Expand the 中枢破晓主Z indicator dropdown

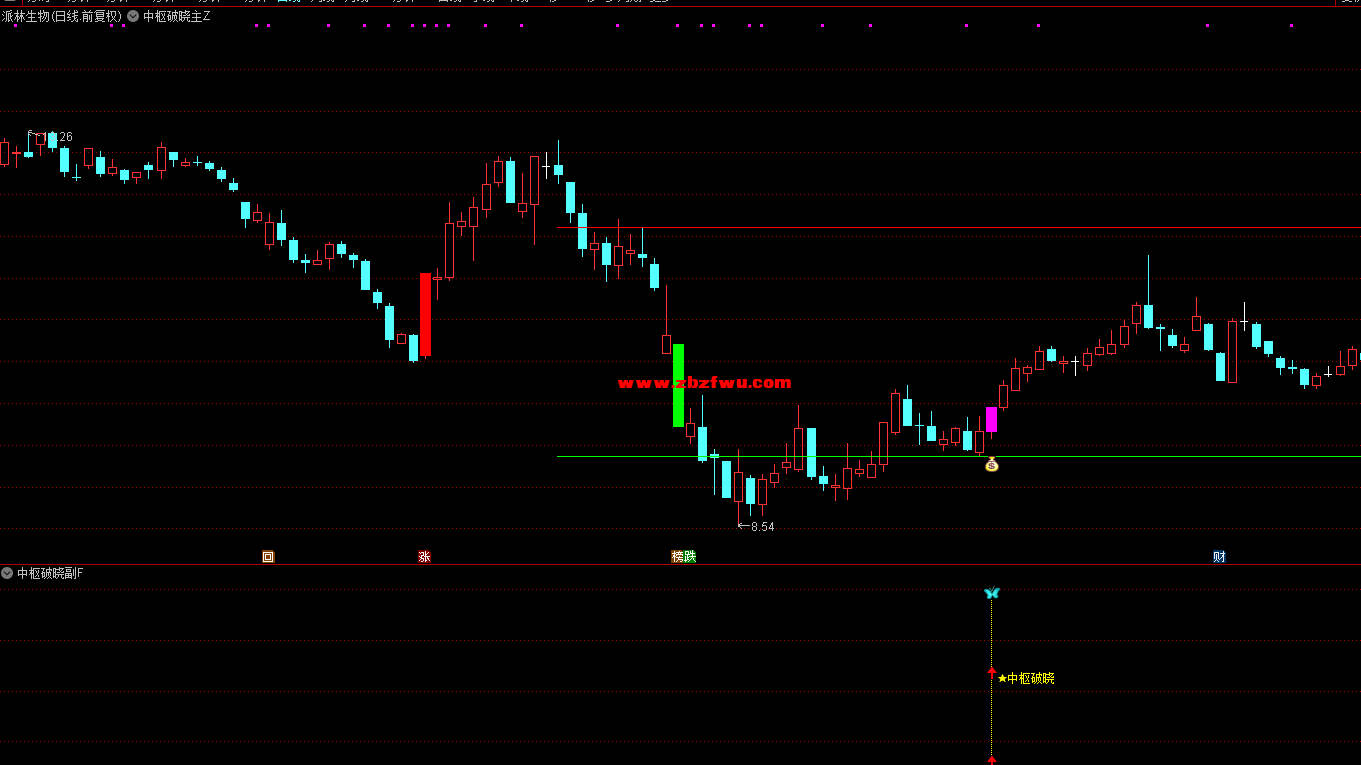(x=133, y=16)
